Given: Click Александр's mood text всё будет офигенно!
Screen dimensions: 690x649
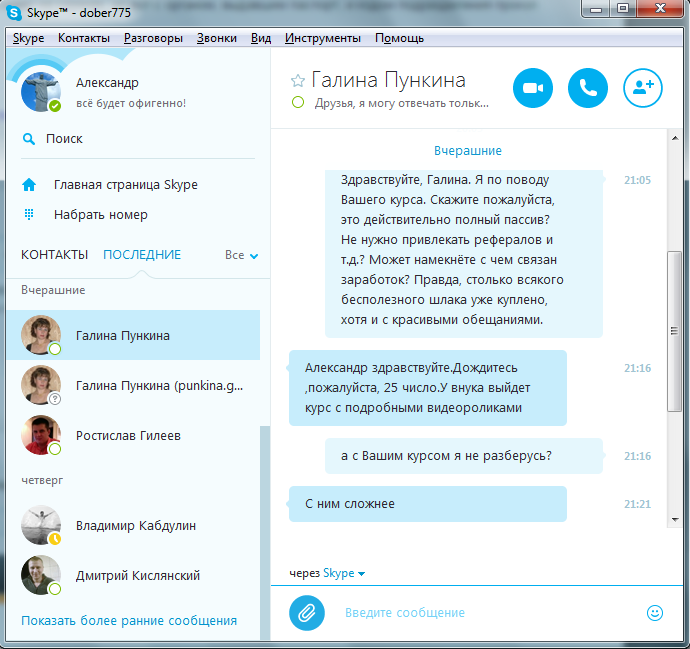Looking at the screenshot, I should pos(131,103).
